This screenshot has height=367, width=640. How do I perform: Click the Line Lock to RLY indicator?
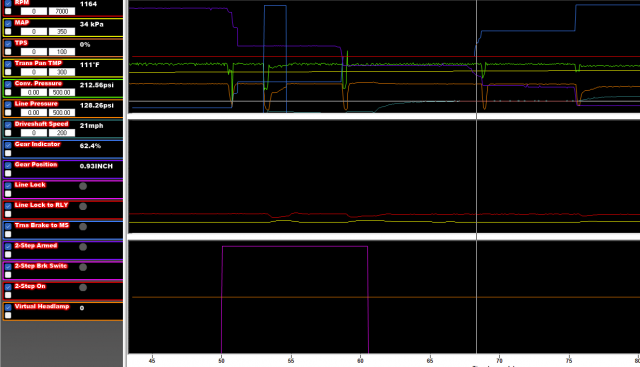coord(83,206)
